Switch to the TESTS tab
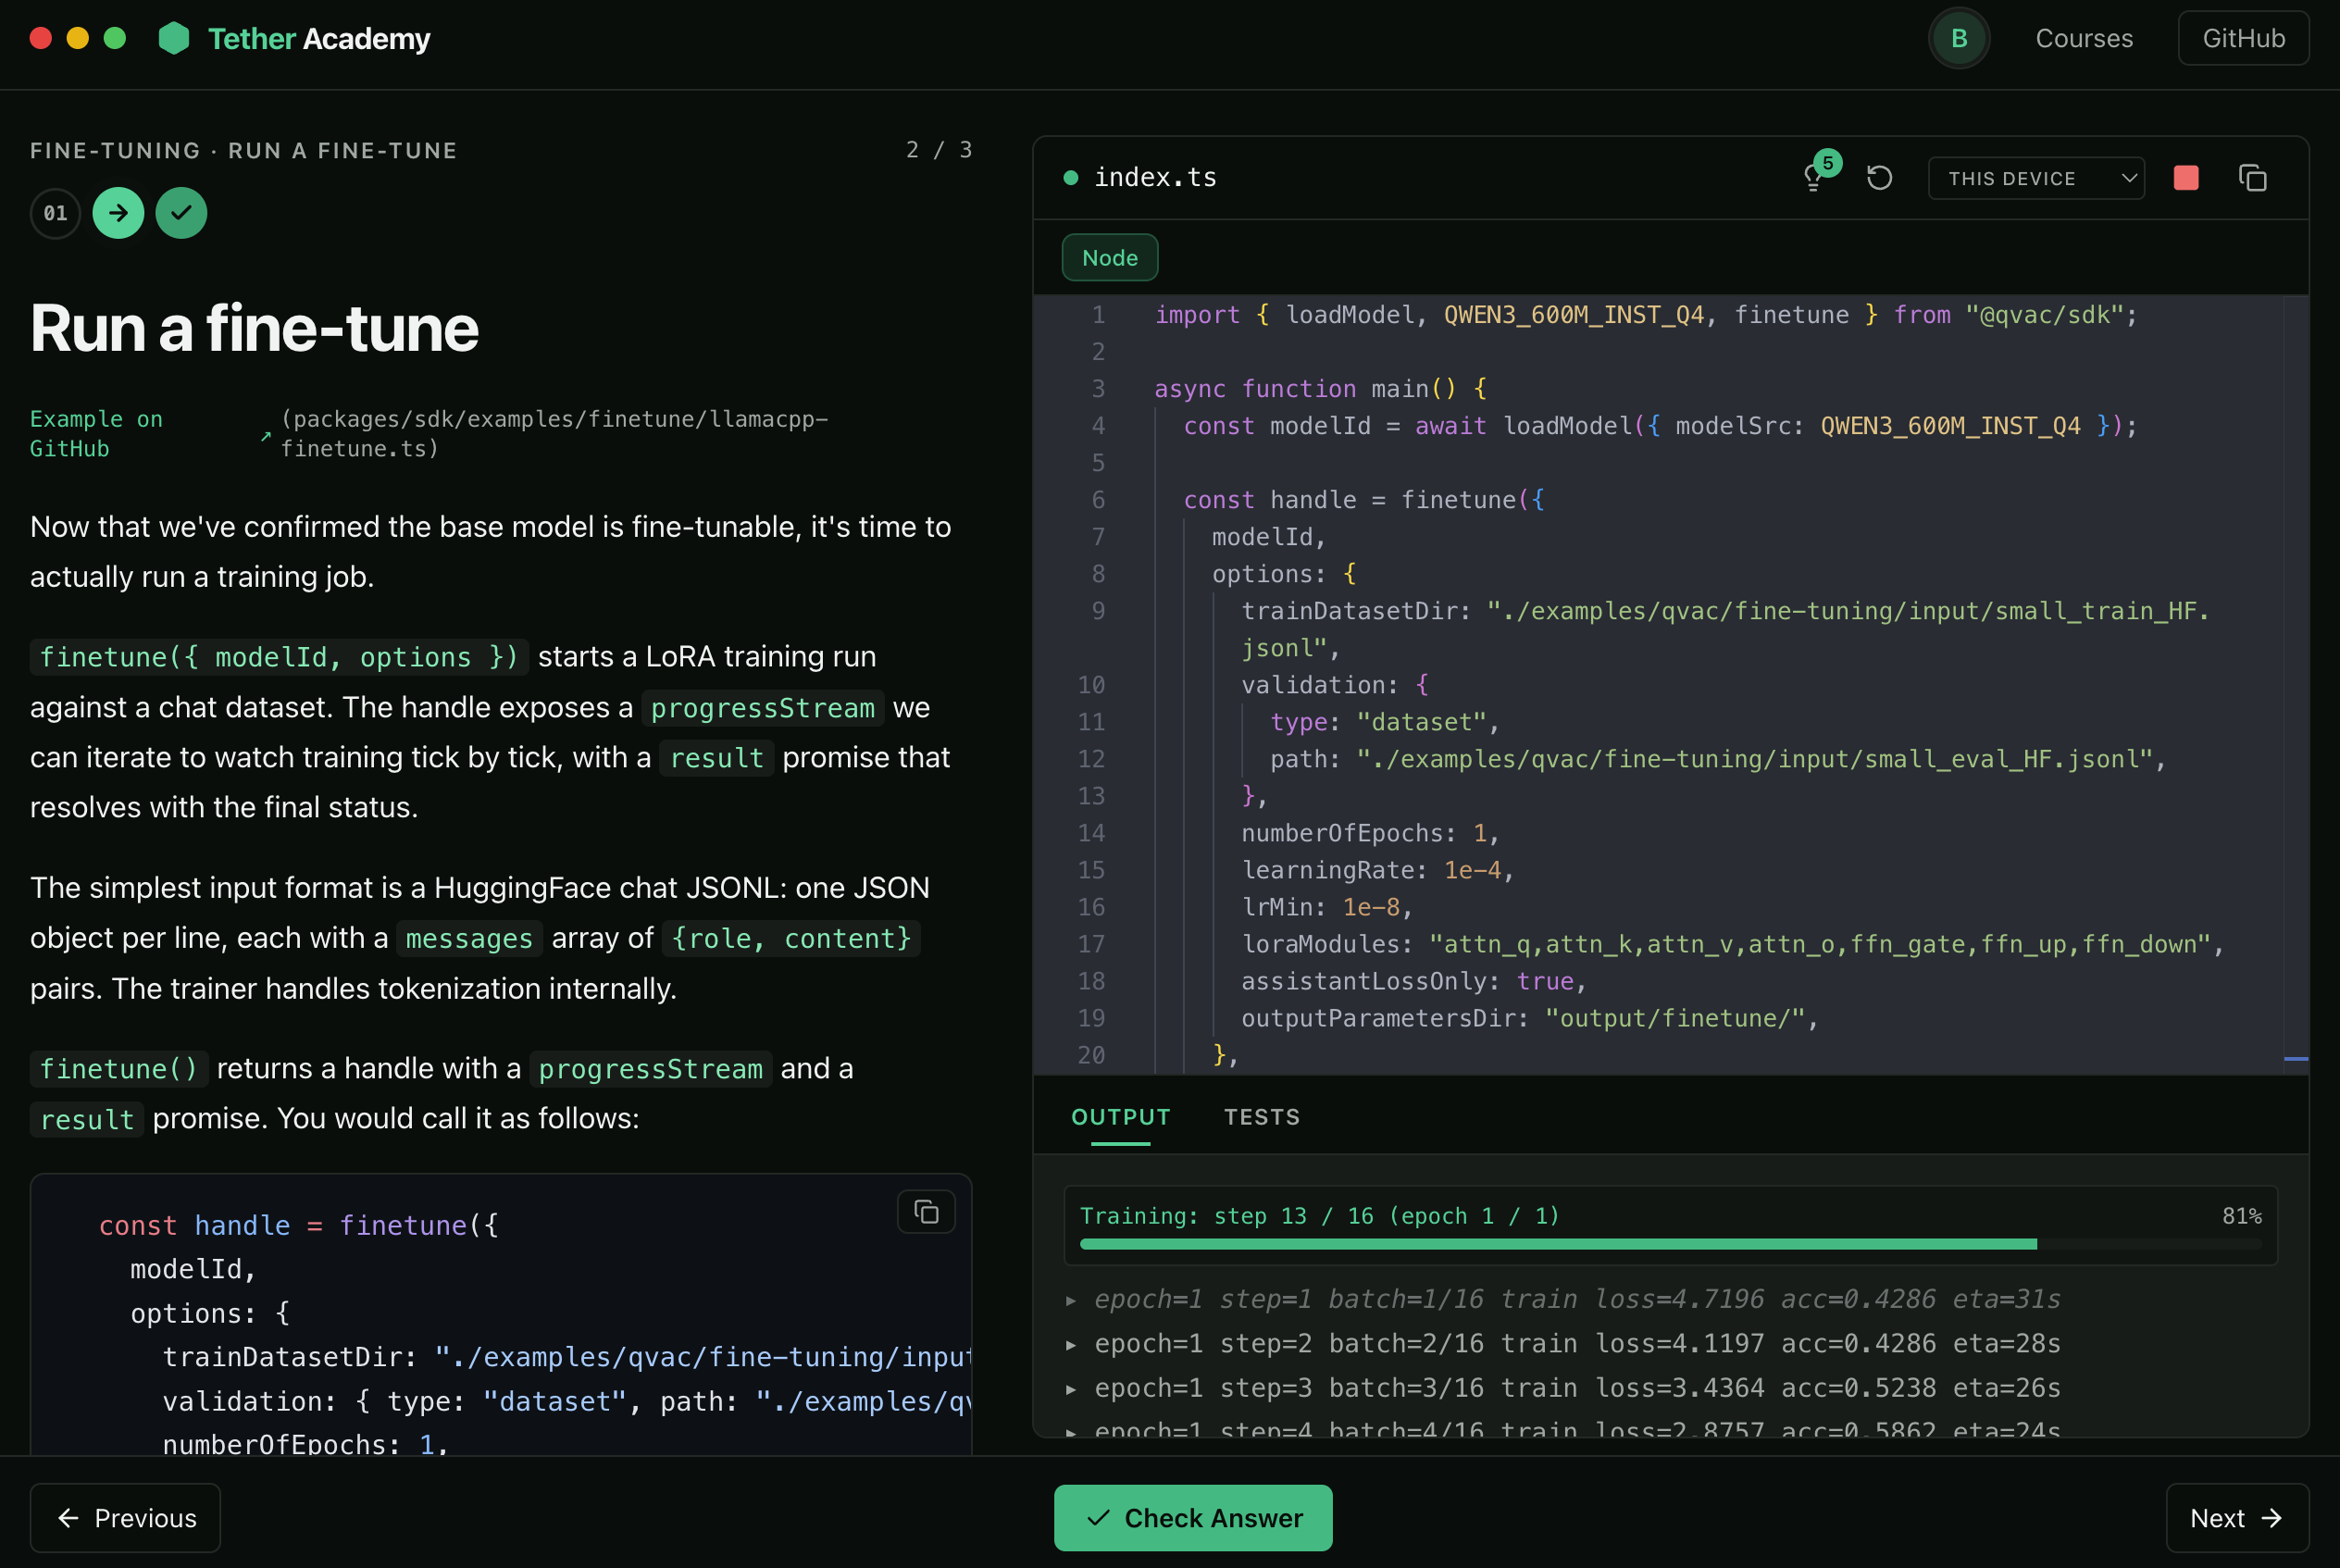2340x1568 pixels. [1262, 1117]
